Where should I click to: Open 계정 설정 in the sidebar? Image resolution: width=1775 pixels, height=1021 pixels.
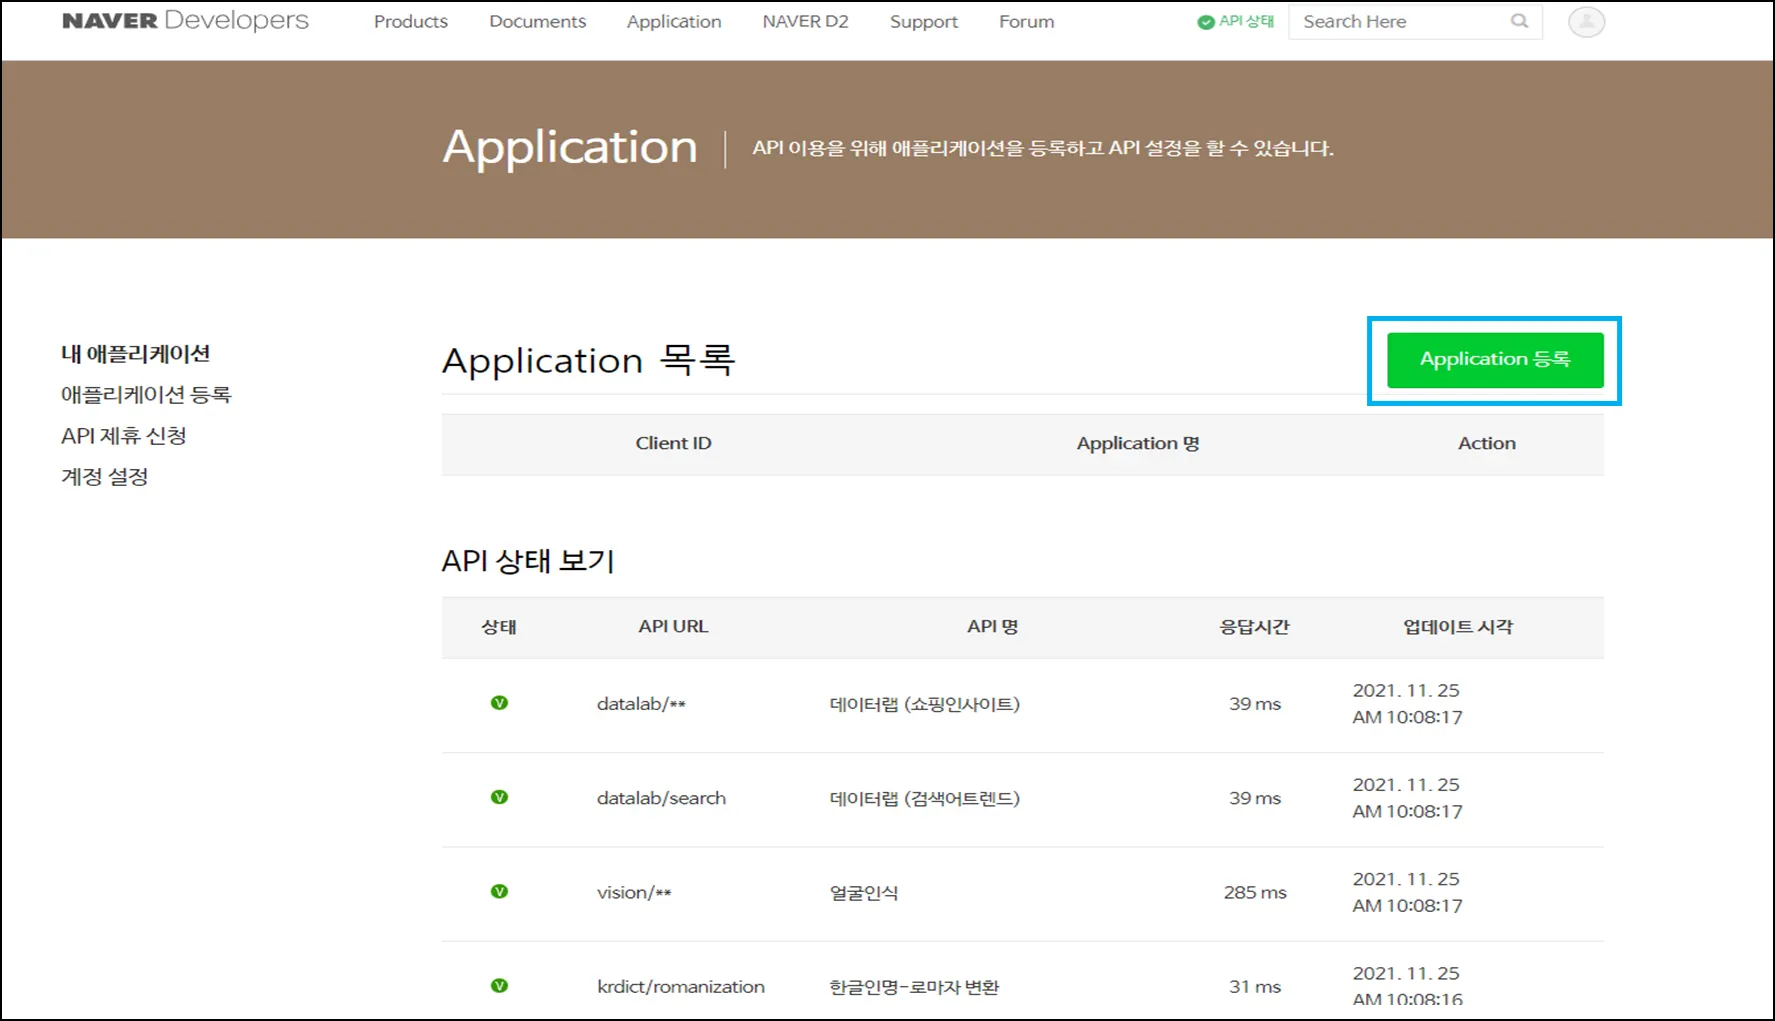(105, 477)
